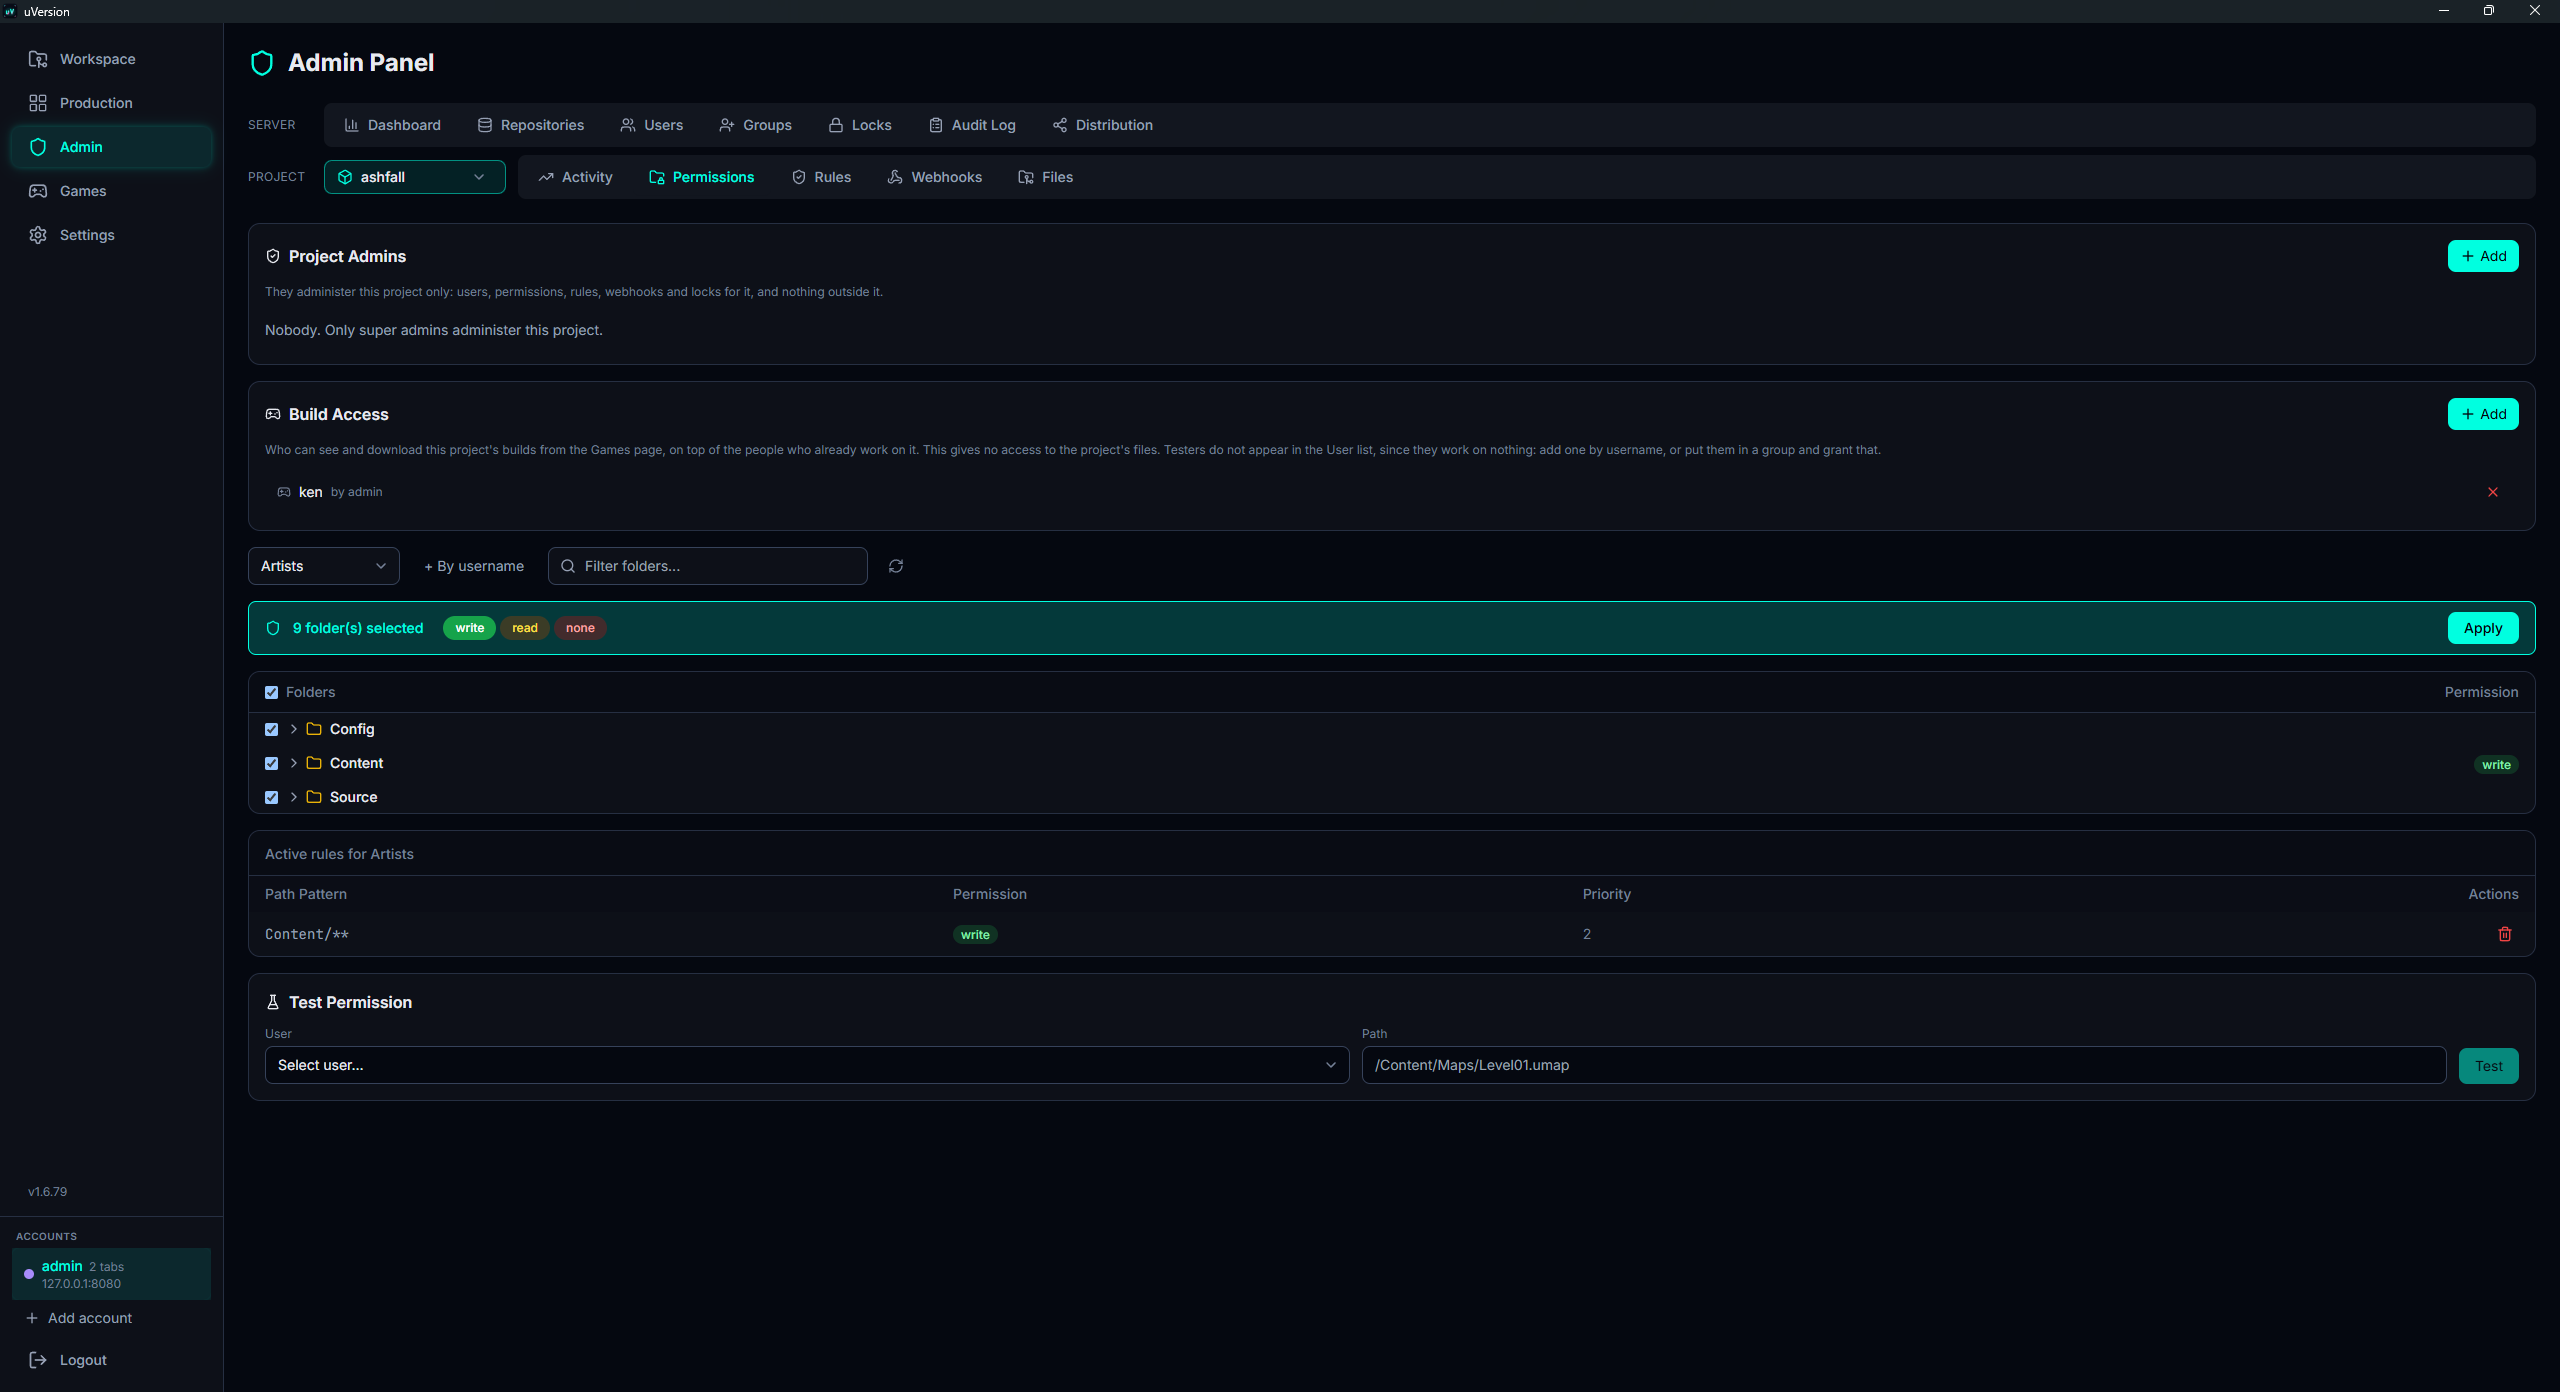The height and width of the screenshot is (1392, 2560).
Task: Expand the Source folder chevron
Action: [293, 797]
